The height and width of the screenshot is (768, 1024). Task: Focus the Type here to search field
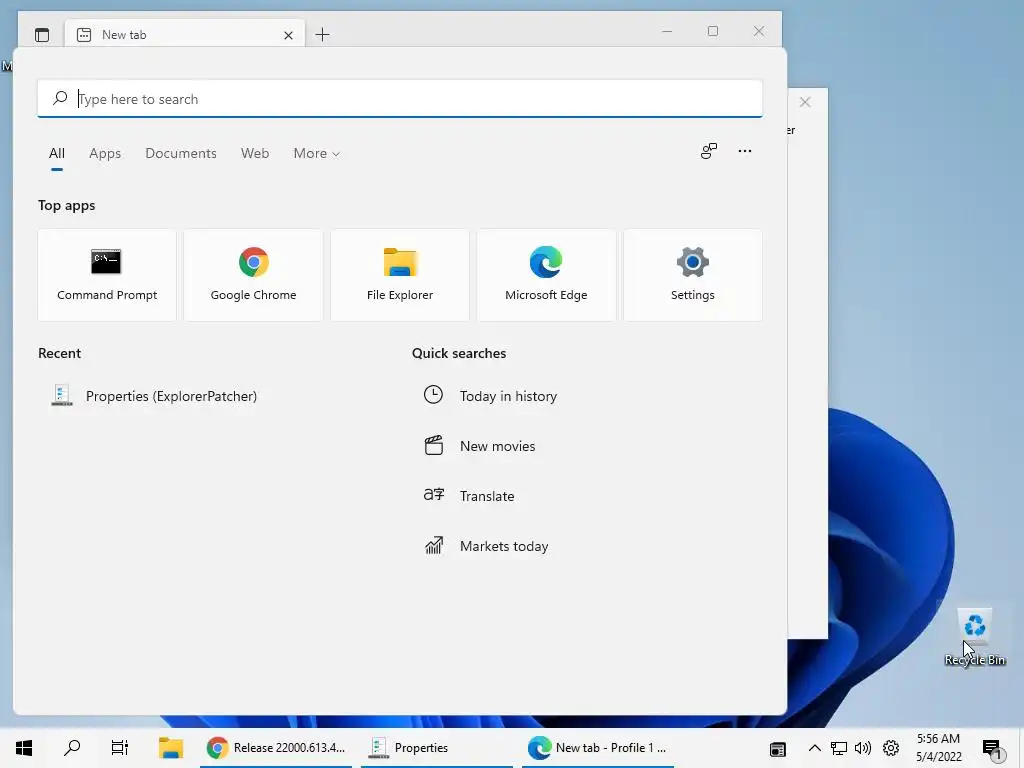pyautogui.click(x=400, y=99)
